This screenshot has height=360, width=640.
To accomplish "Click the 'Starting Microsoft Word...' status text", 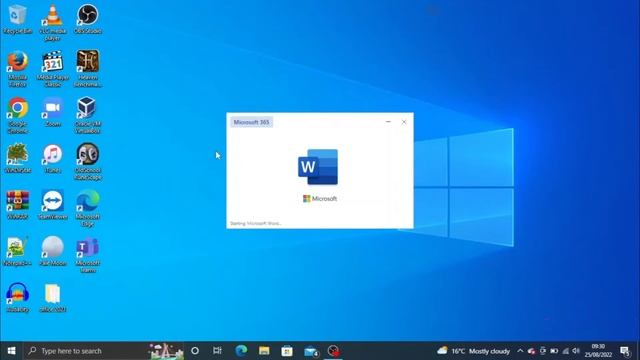I will (256, 223).
